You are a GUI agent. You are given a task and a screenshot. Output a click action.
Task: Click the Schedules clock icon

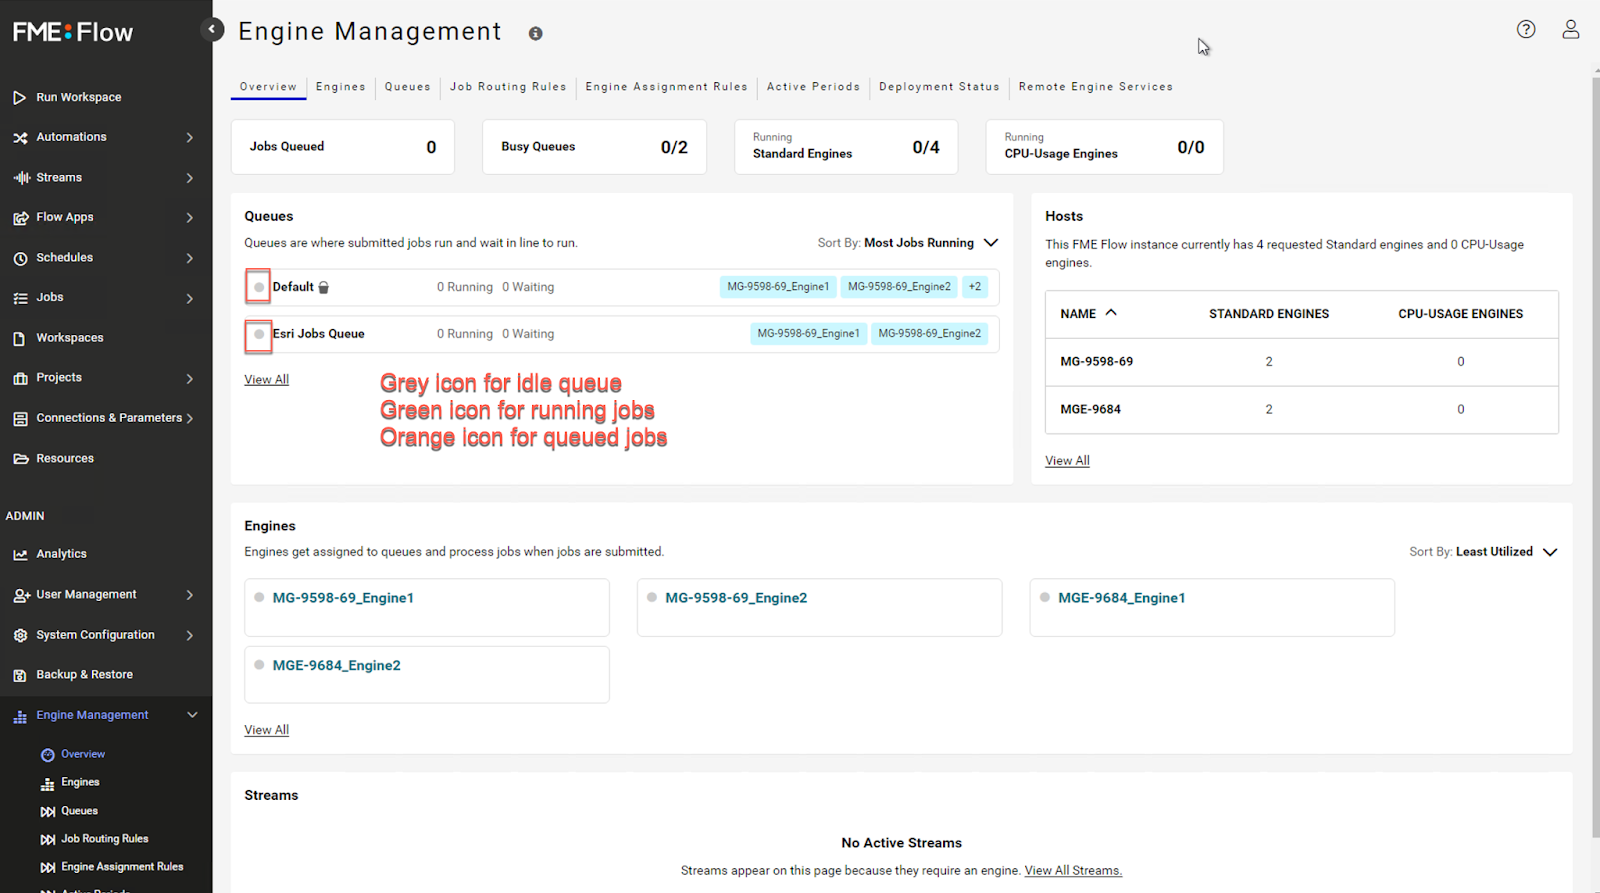click(x=20, y=258)
